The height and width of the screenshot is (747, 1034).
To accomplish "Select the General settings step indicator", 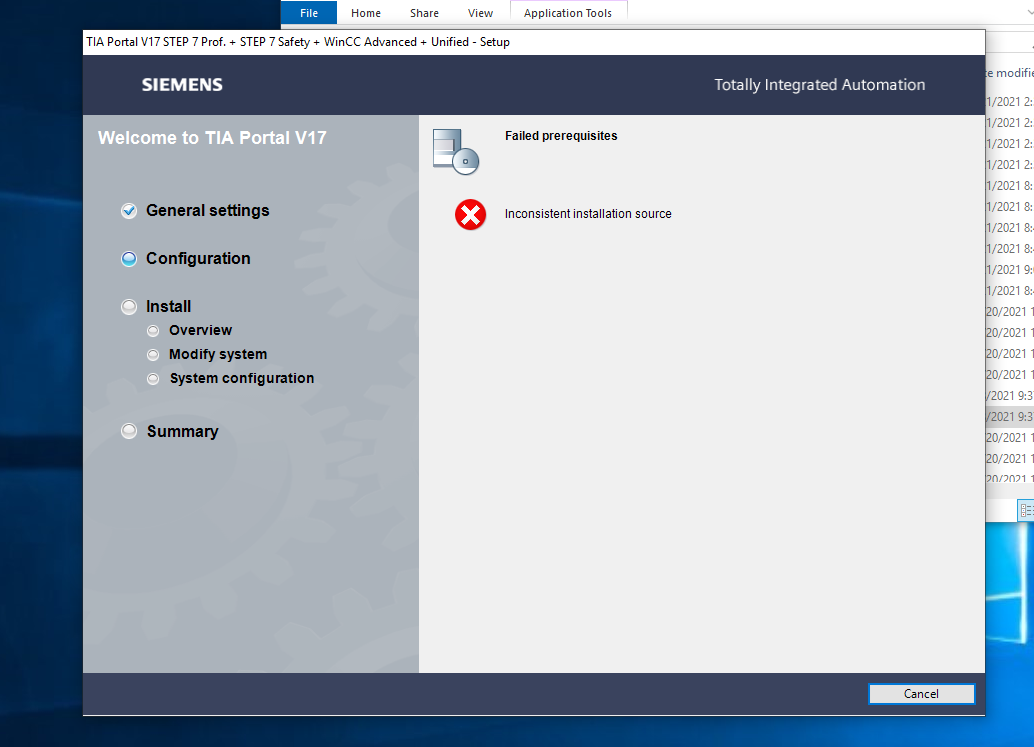I will tap(129, 210).
